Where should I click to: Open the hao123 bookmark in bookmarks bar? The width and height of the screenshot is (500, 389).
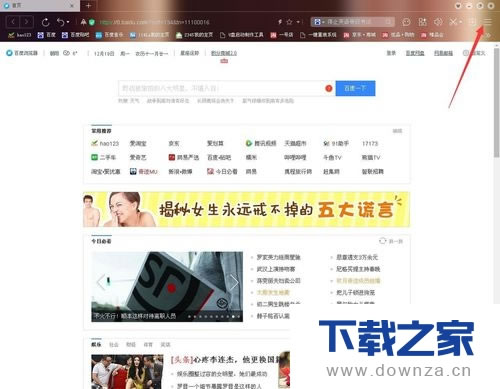[x=20, y=35]
